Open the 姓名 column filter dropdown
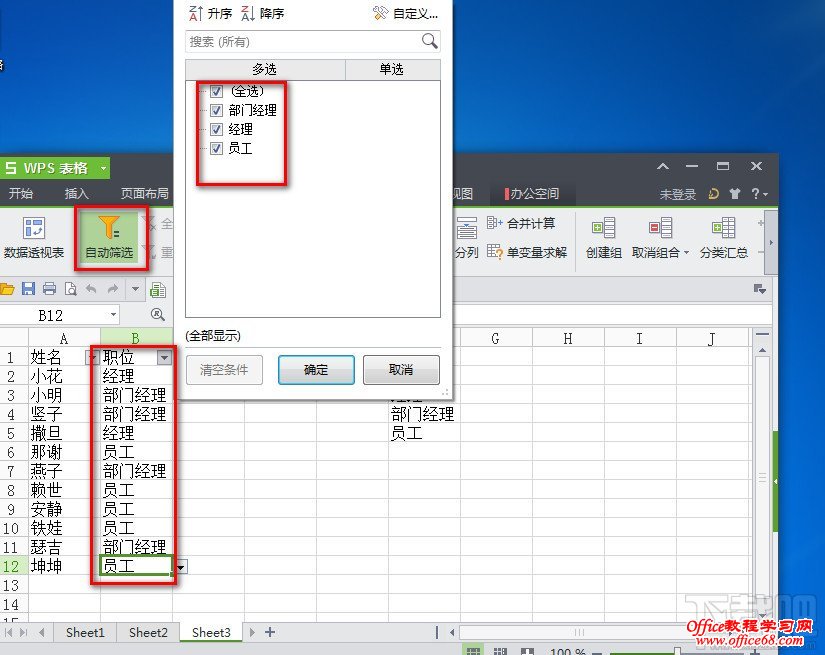The width and height of the screenshot is (825, 655). pos(92,358)
